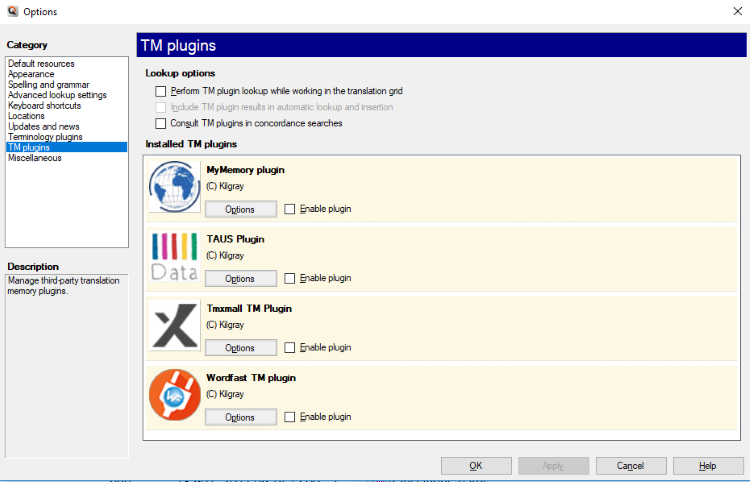
Task: Open Options for Tmxmall TM Plugin
Action: 241,348
